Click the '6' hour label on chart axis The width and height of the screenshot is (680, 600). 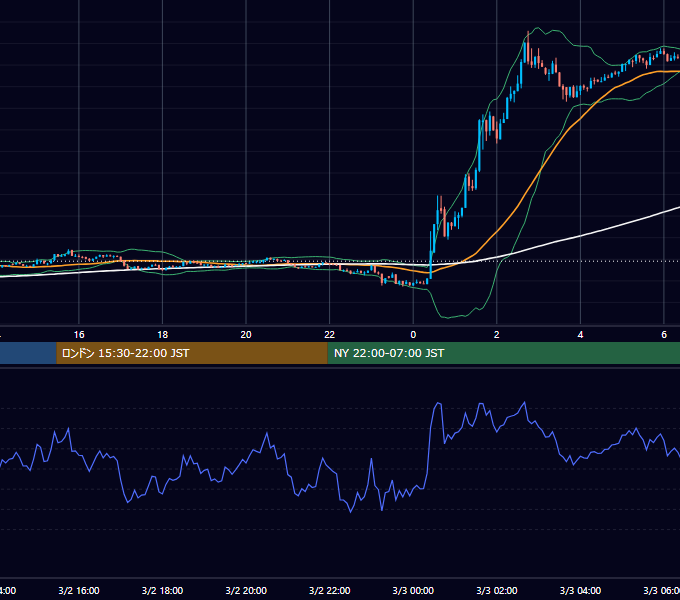coord(664,335)
